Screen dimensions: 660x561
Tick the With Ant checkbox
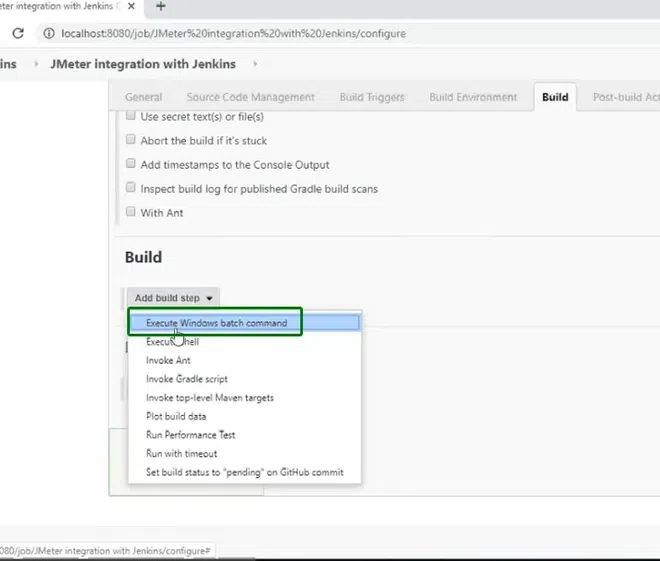click(x=130, y=211)
